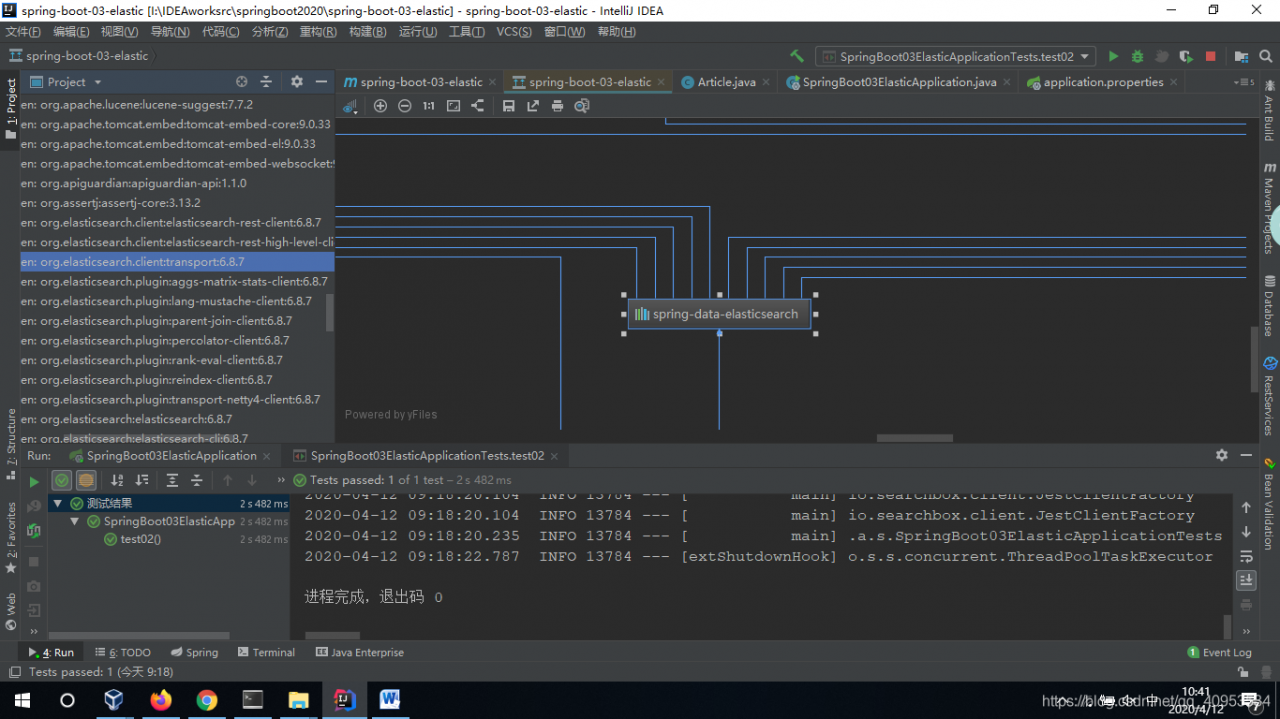Image resolution: width=1280 pixels, height=719 pixels.
Task: Open Search Everywhere magnifier icon
Action: pyautogui.click(x=1267, y=57)
